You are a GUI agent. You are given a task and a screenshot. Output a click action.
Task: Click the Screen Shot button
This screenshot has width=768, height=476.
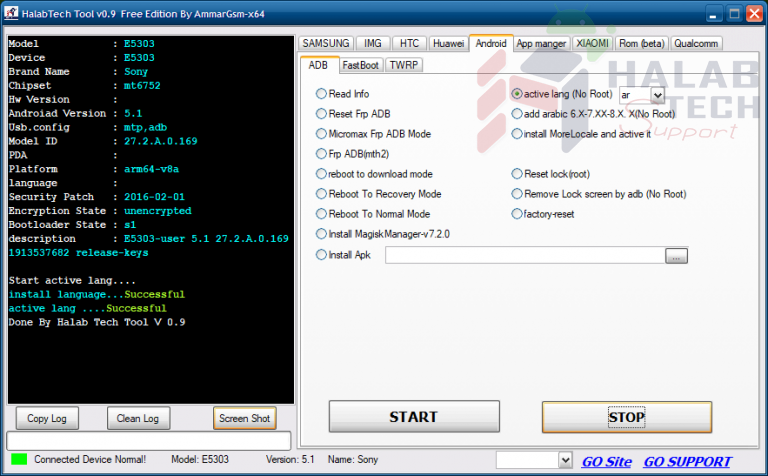tap(245, 418)
